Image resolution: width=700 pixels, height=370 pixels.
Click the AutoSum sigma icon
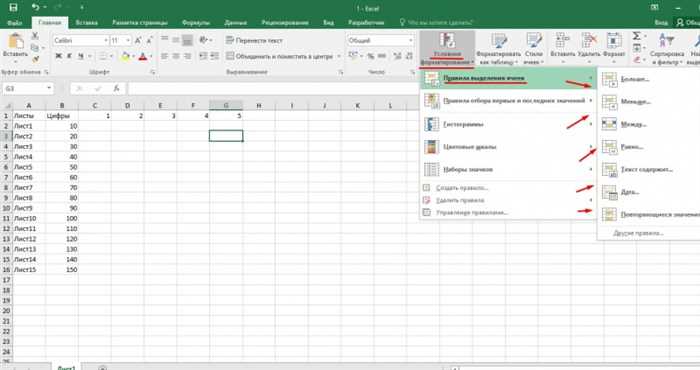point(637,36)
